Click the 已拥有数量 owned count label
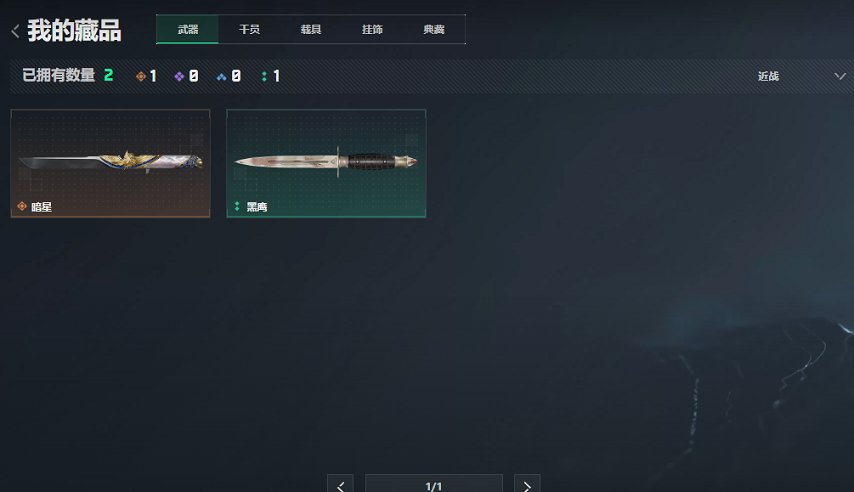This screenshot has width=854, height=492. (59, 75)
